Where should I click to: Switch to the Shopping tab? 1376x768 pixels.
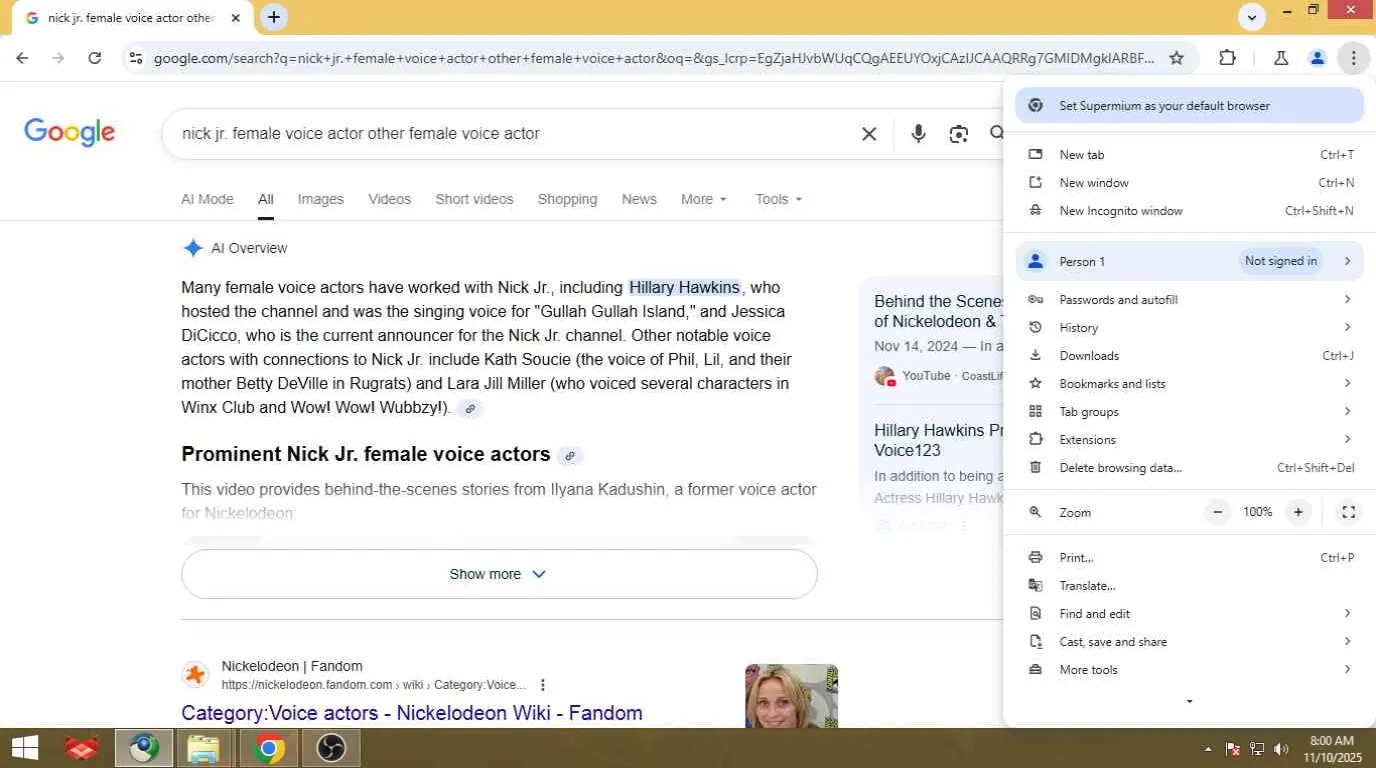(x=567, y=199)
